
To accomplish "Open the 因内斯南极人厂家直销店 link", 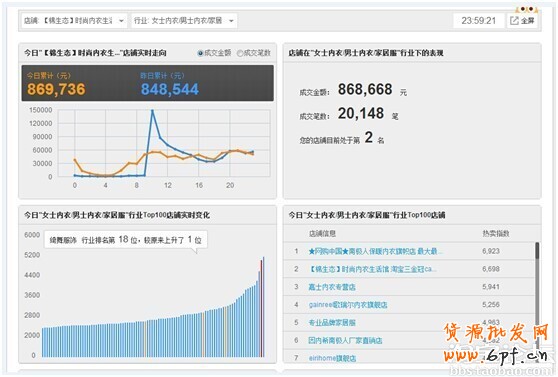I will (345, 340).
